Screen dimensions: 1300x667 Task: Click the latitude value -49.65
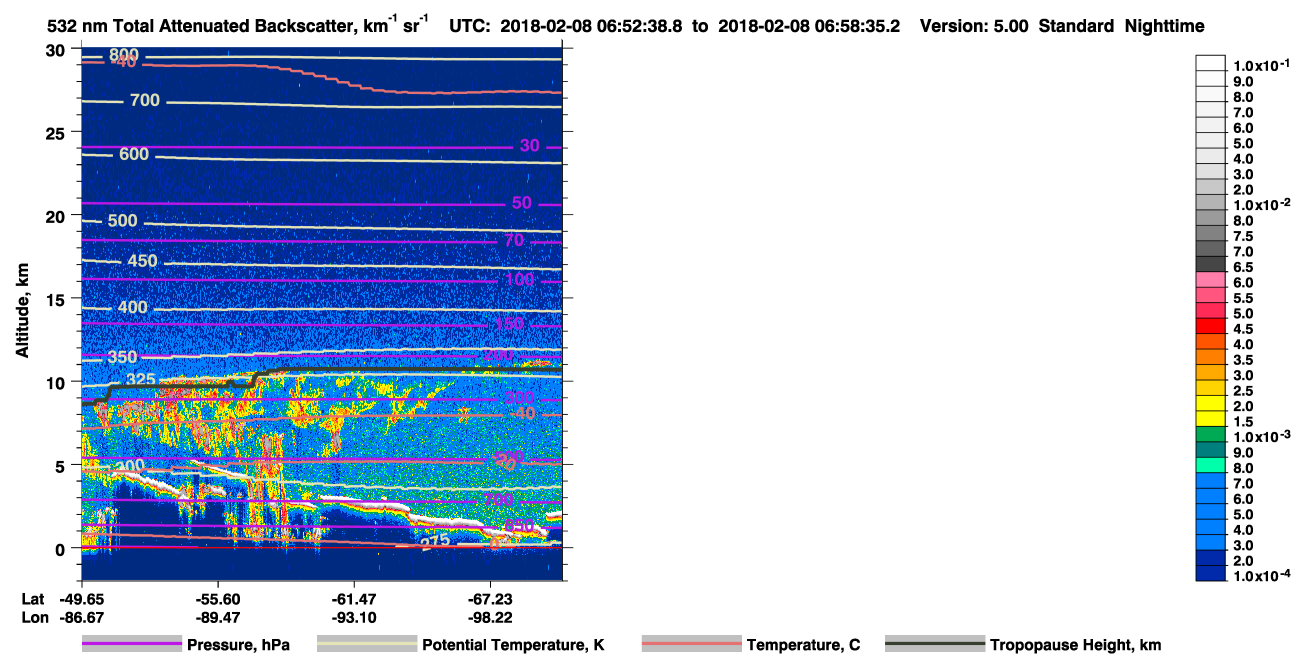81,598
